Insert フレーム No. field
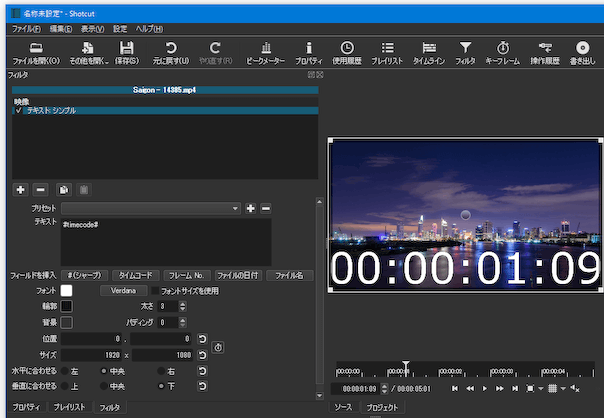The image size is (604, 418). (187, 275)
